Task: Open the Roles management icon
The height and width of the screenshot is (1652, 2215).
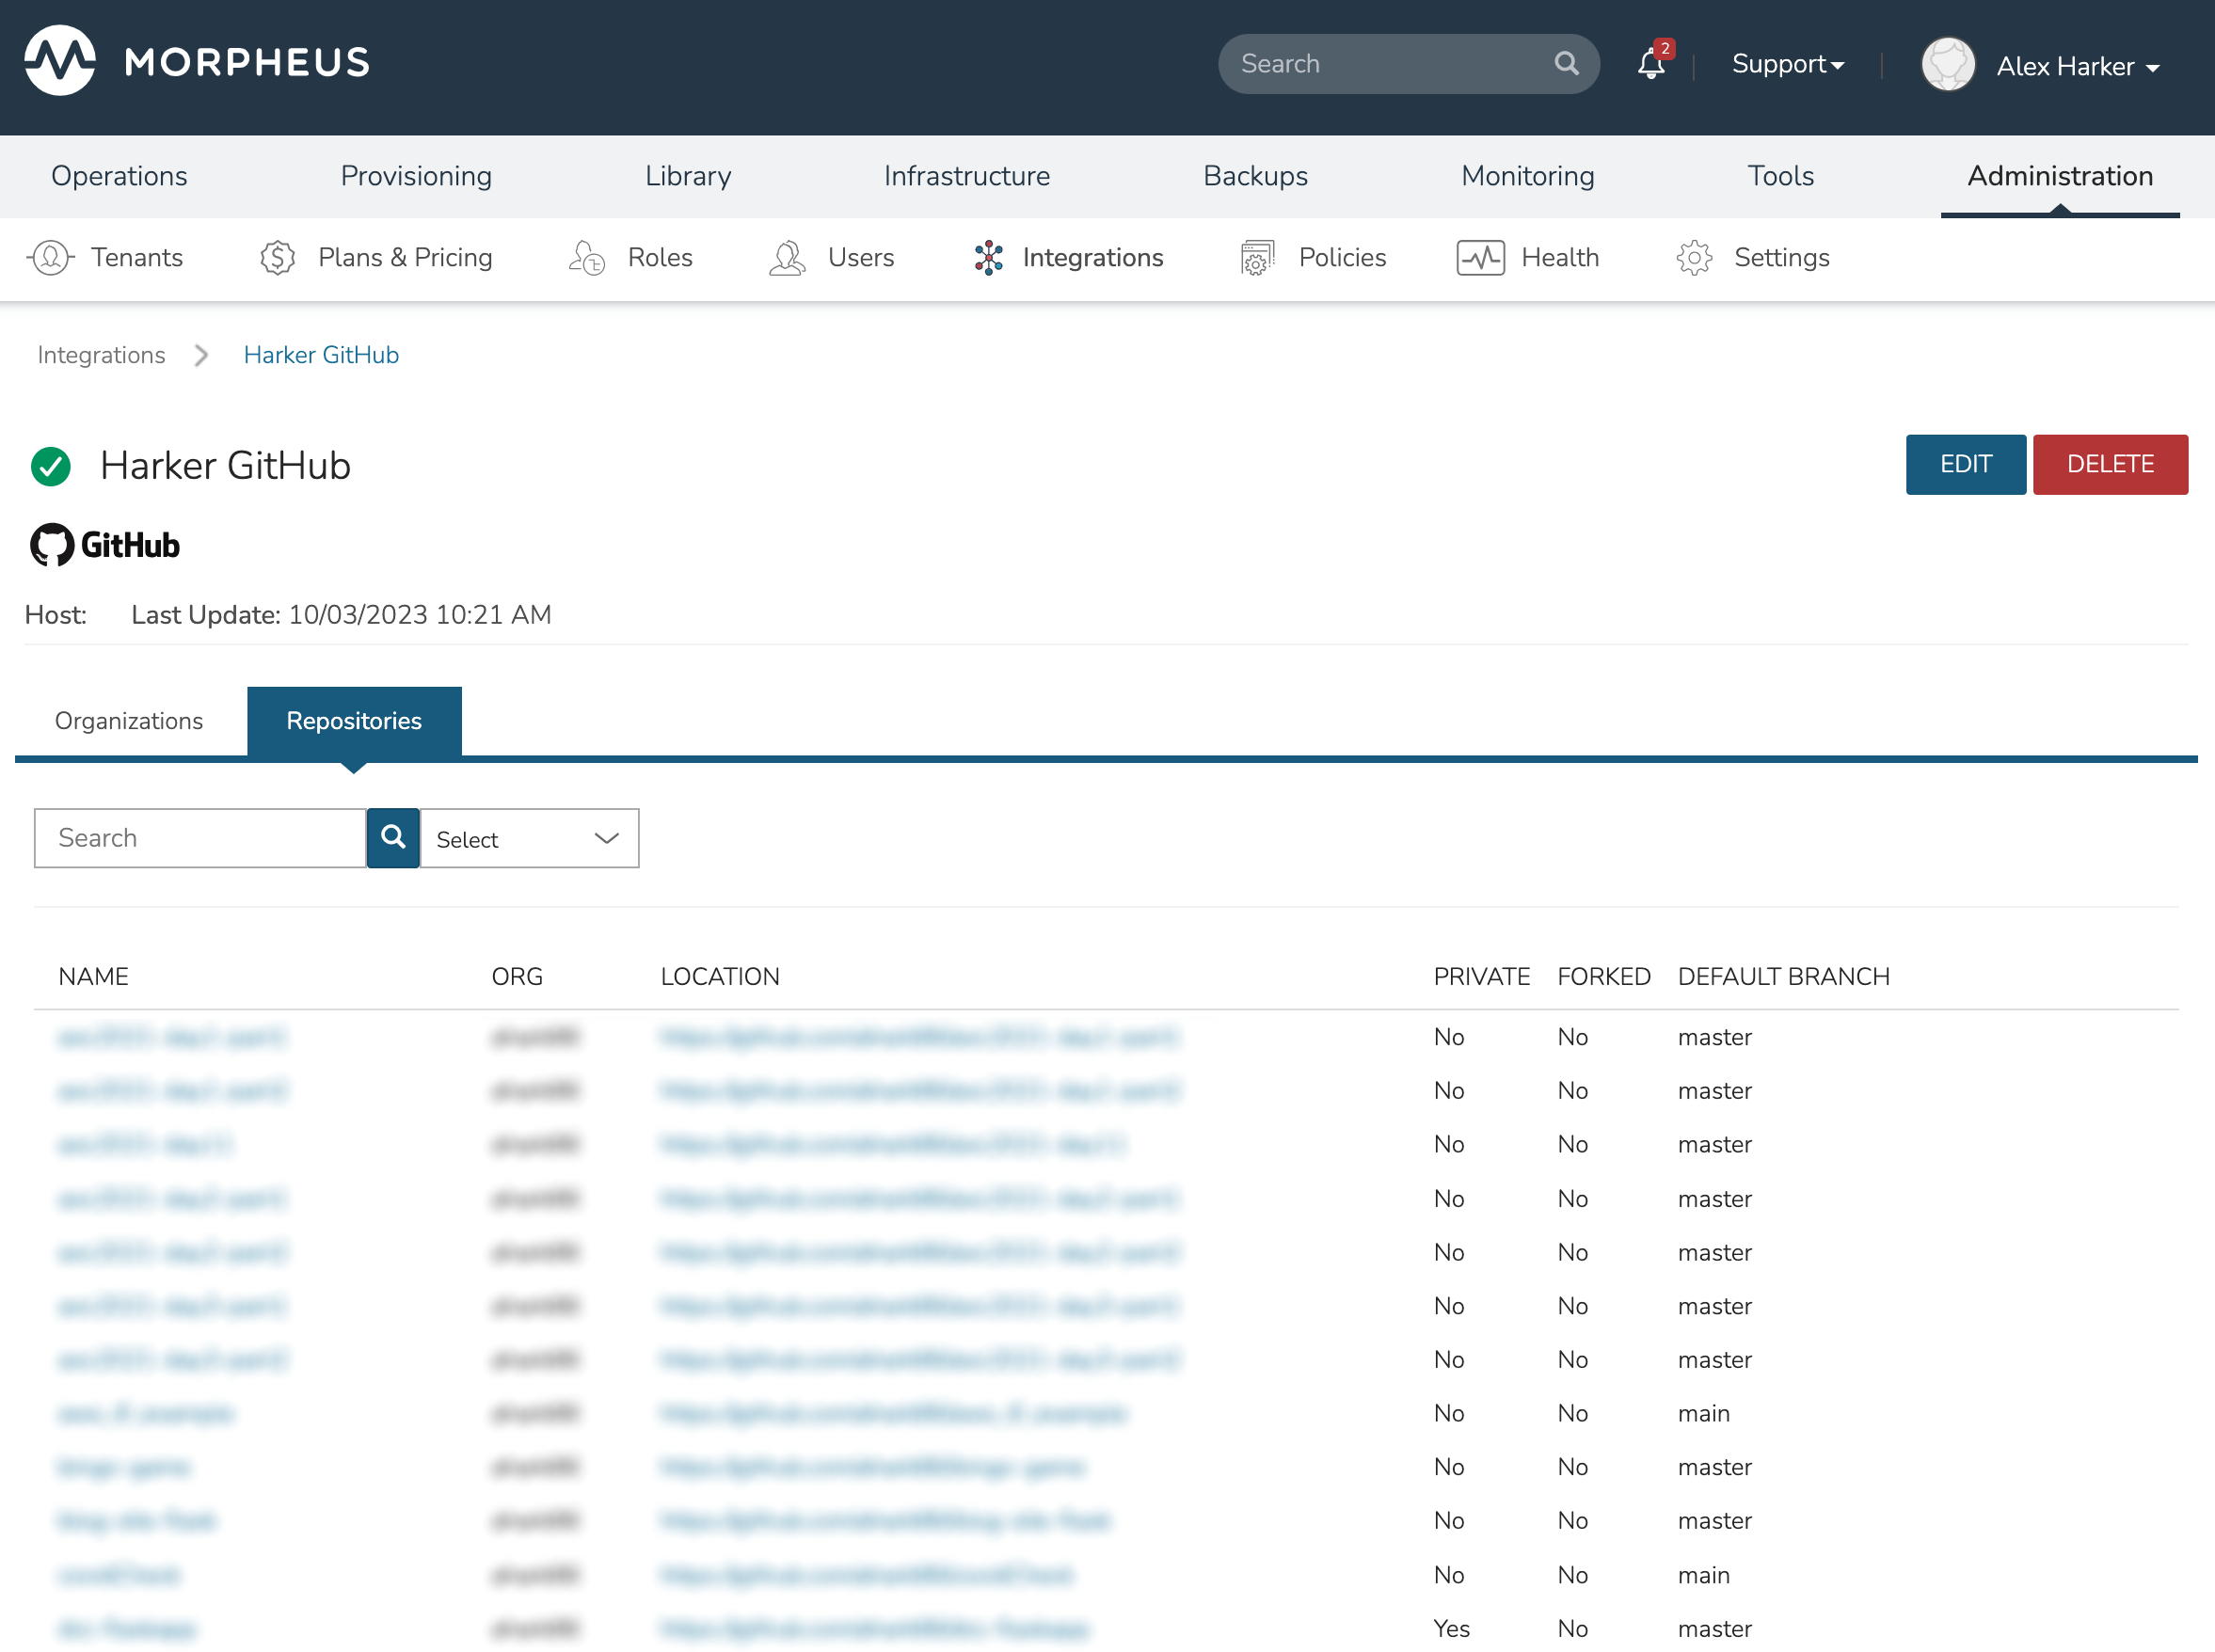Action: pyautogui.click(x=585, y=257)
